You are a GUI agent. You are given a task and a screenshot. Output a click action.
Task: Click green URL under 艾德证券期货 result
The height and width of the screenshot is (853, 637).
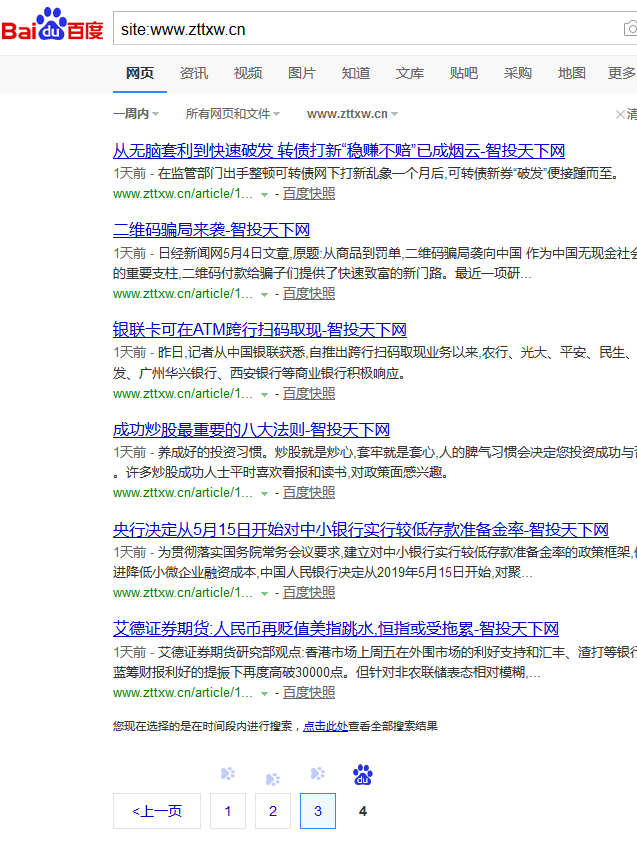(x=183, y=693)
